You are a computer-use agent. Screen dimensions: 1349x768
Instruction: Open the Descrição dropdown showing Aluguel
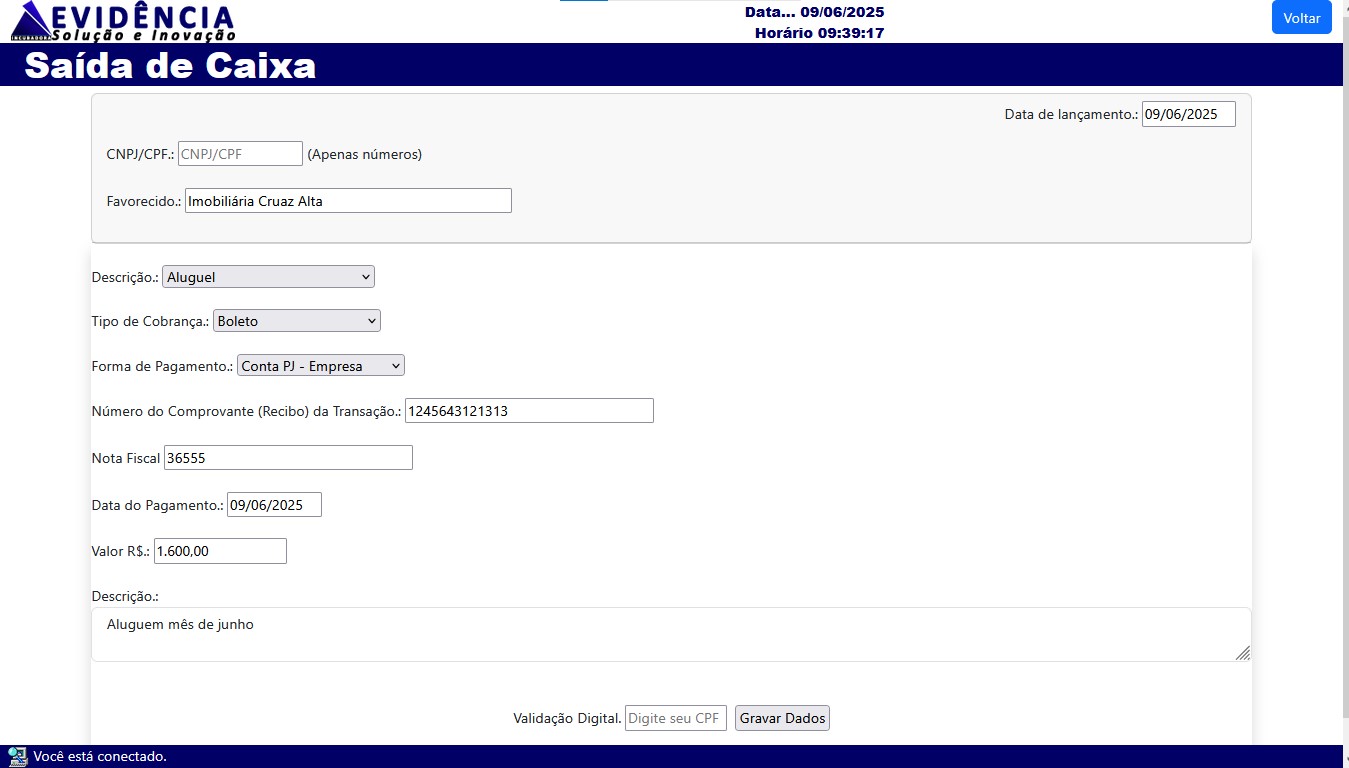coord(268,277)
